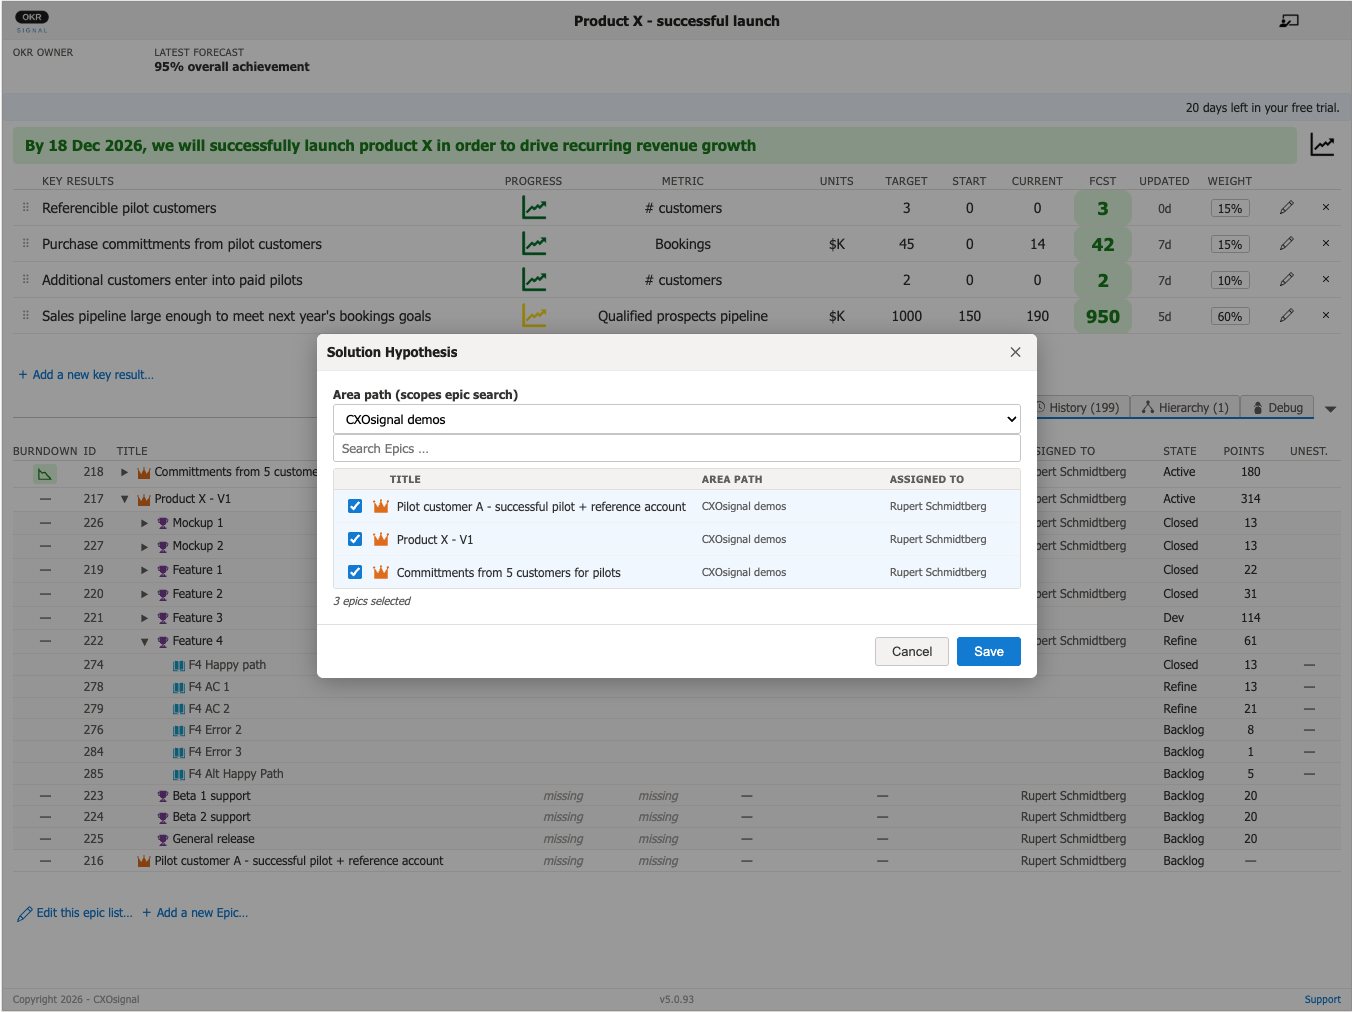Expand Feature 1 row
The image size is (1352, 1012).
(144, 570)
